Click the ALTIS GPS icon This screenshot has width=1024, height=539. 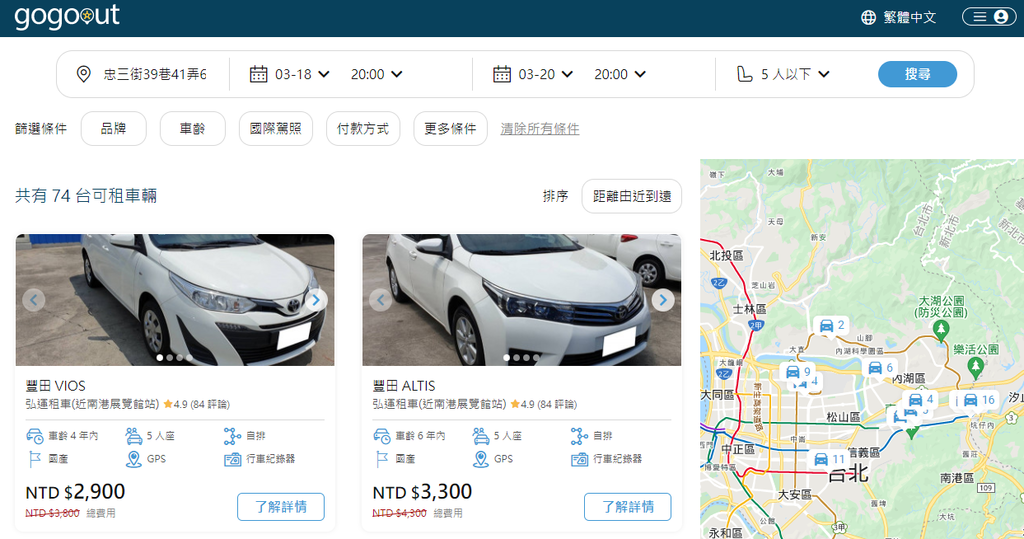[x=481, y=459]
